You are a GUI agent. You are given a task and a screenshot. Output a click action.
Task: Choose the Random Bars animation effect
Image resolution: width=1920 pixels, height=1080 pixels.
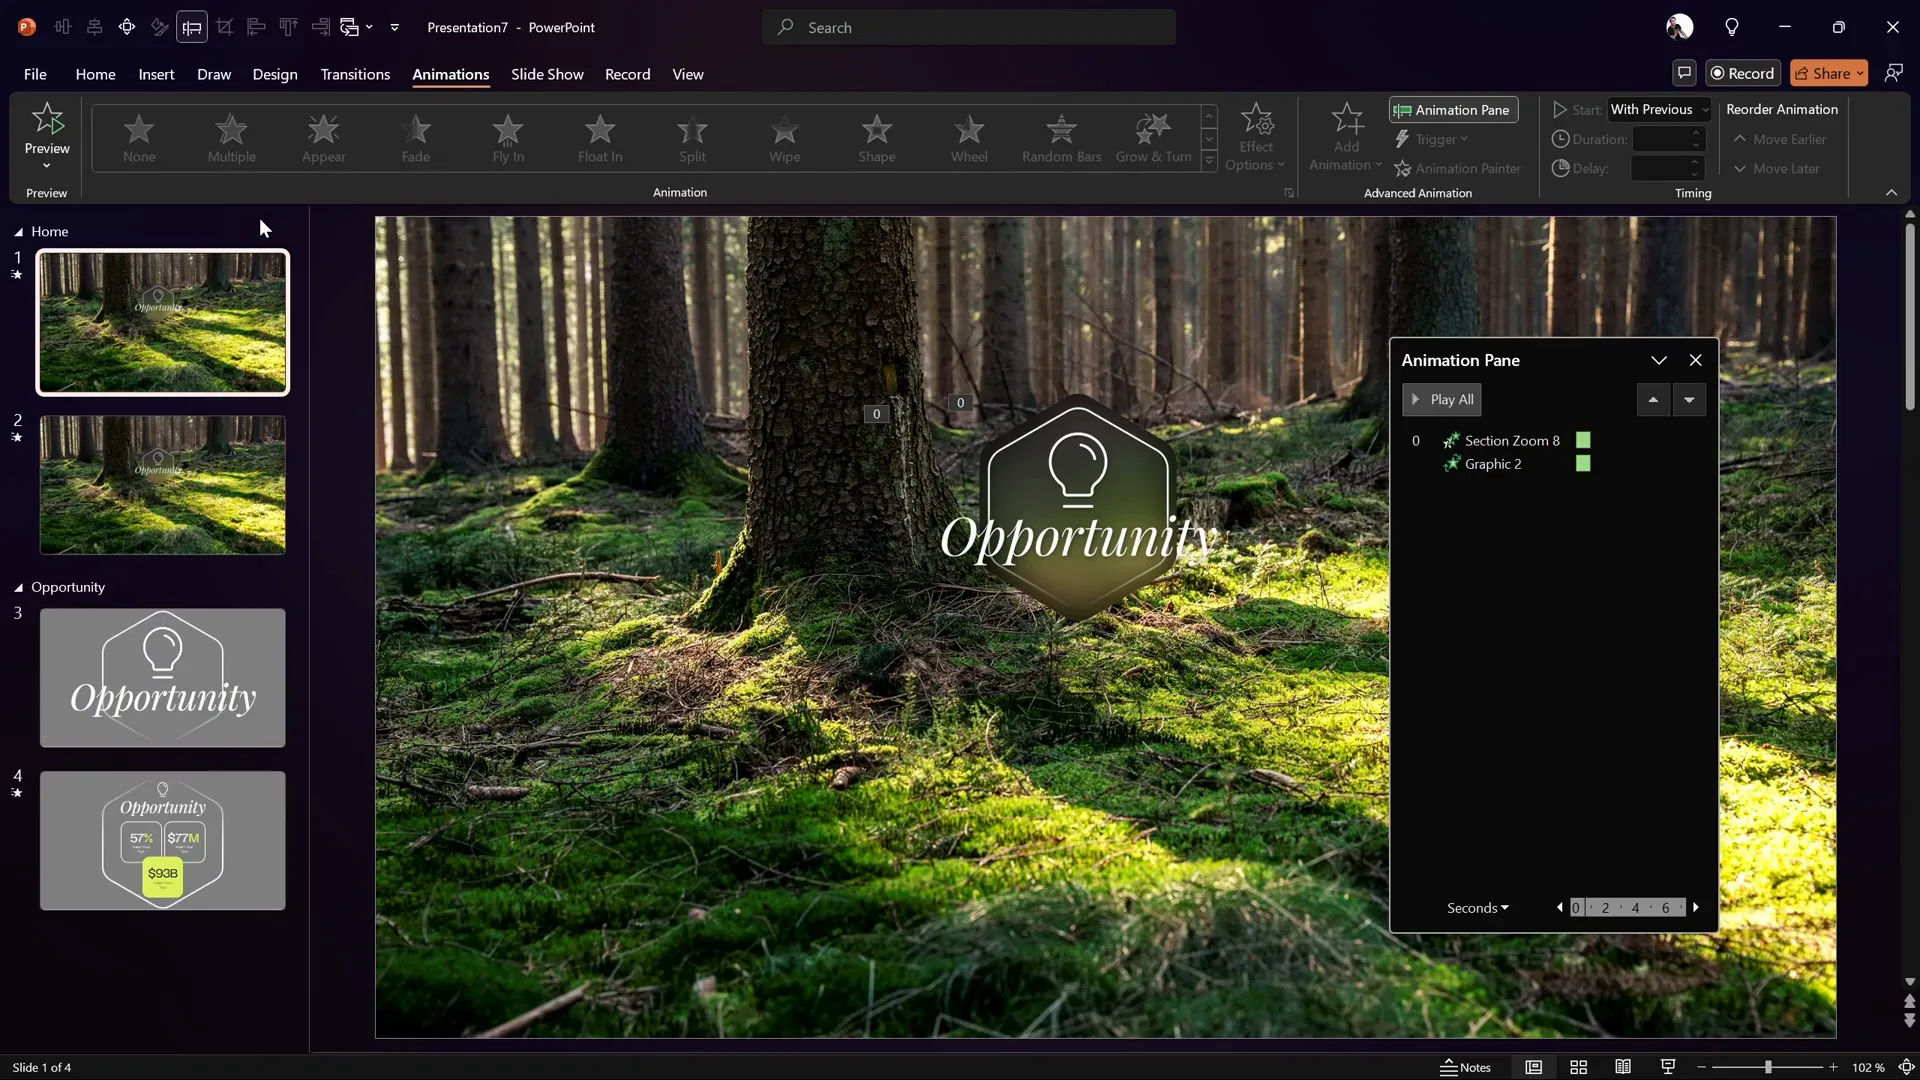(x=1061, y=138)
